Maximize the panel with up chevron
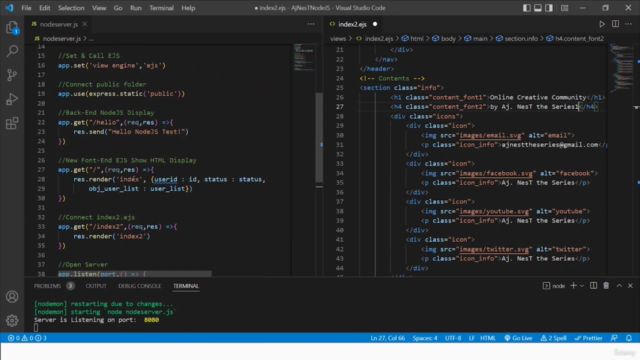Image resolution: width=640 pixels, height=360 pixels. 619,286
